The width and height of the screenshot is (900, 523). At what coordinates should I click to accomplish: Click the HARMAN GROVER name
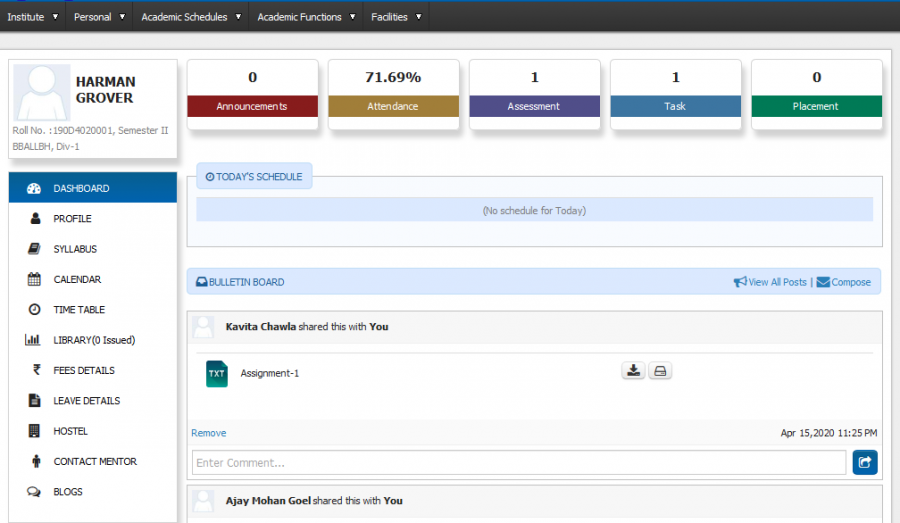[106, 90]
